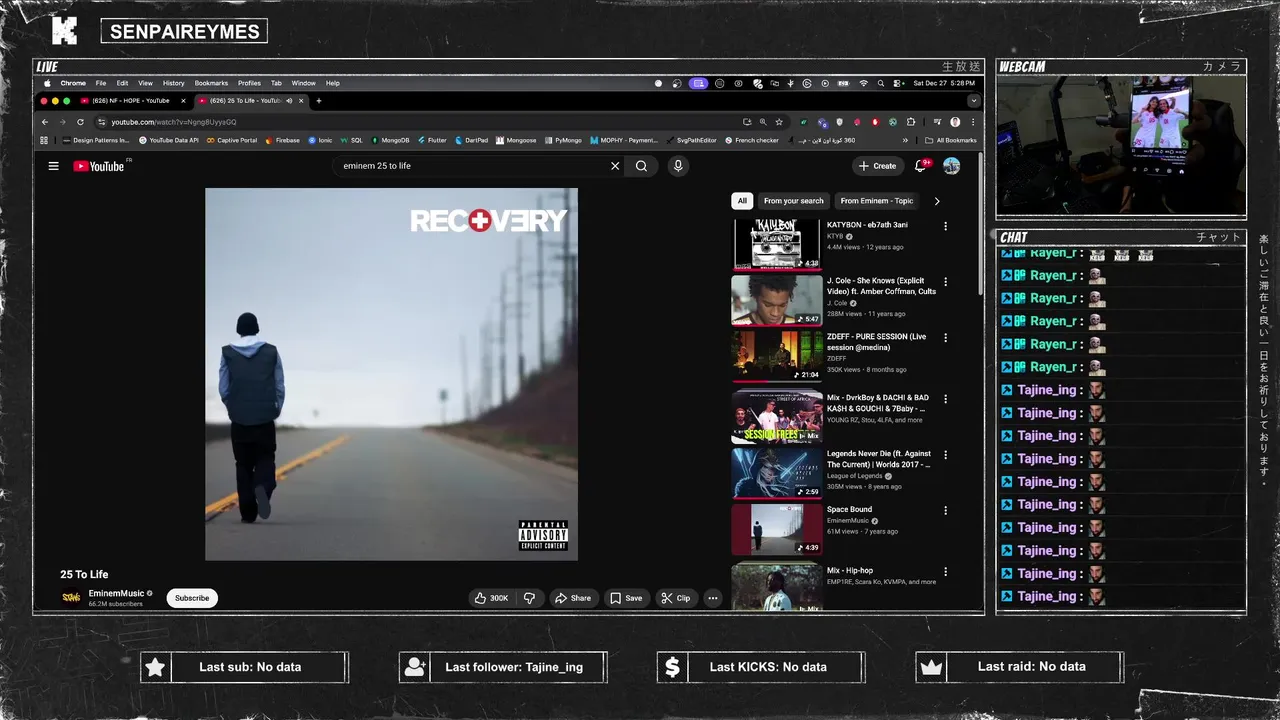Open options menu for Space Bound
Image resolution: width=1280 pixels, height=720 pixels.
(945, 511)
